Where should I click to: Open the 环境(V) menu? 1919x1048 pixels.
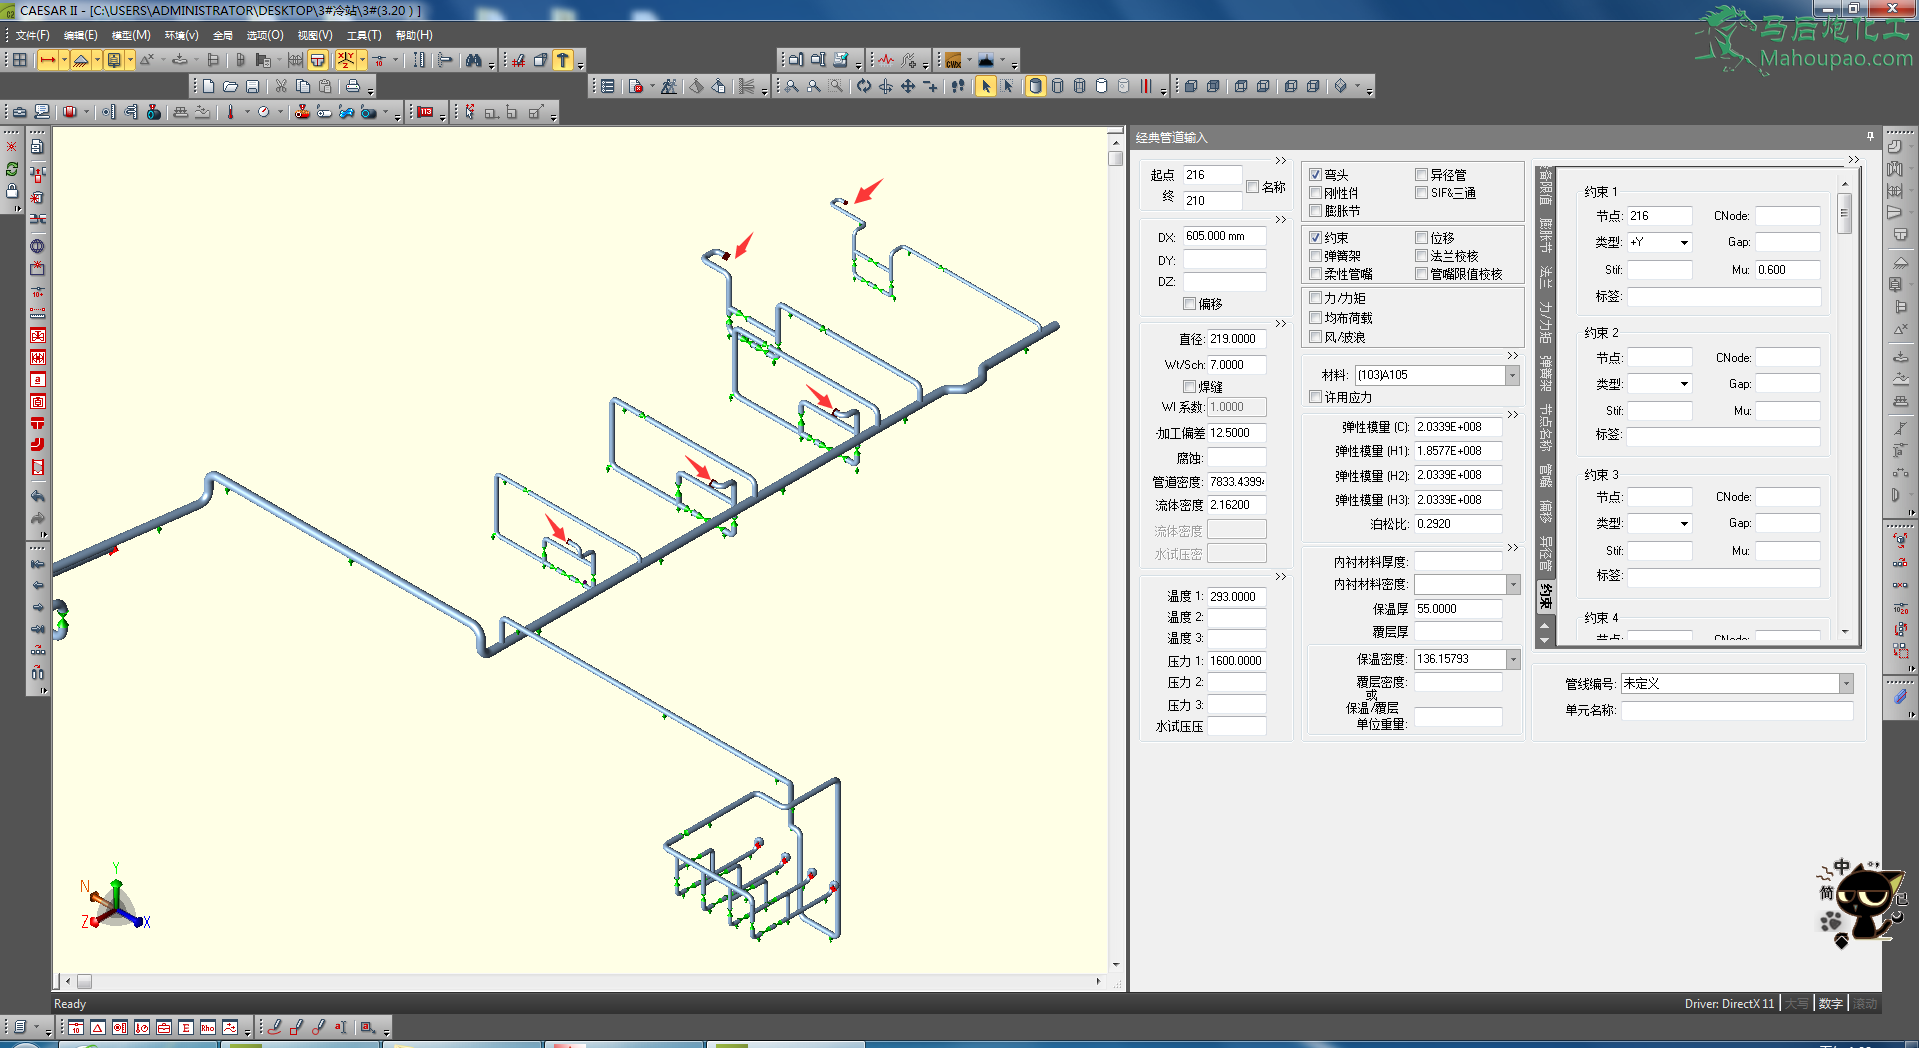[181, 35]
